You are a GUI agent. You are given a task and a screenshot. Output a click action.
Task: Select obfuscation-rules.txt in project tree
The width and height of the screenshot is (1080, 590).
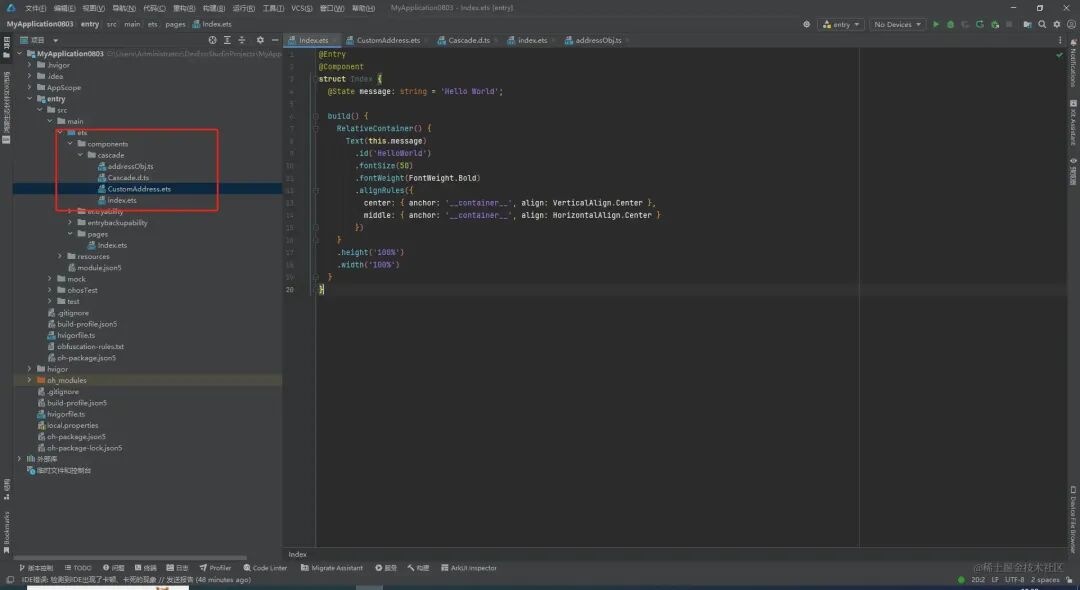pyautogui.click(x=90, y=346)
